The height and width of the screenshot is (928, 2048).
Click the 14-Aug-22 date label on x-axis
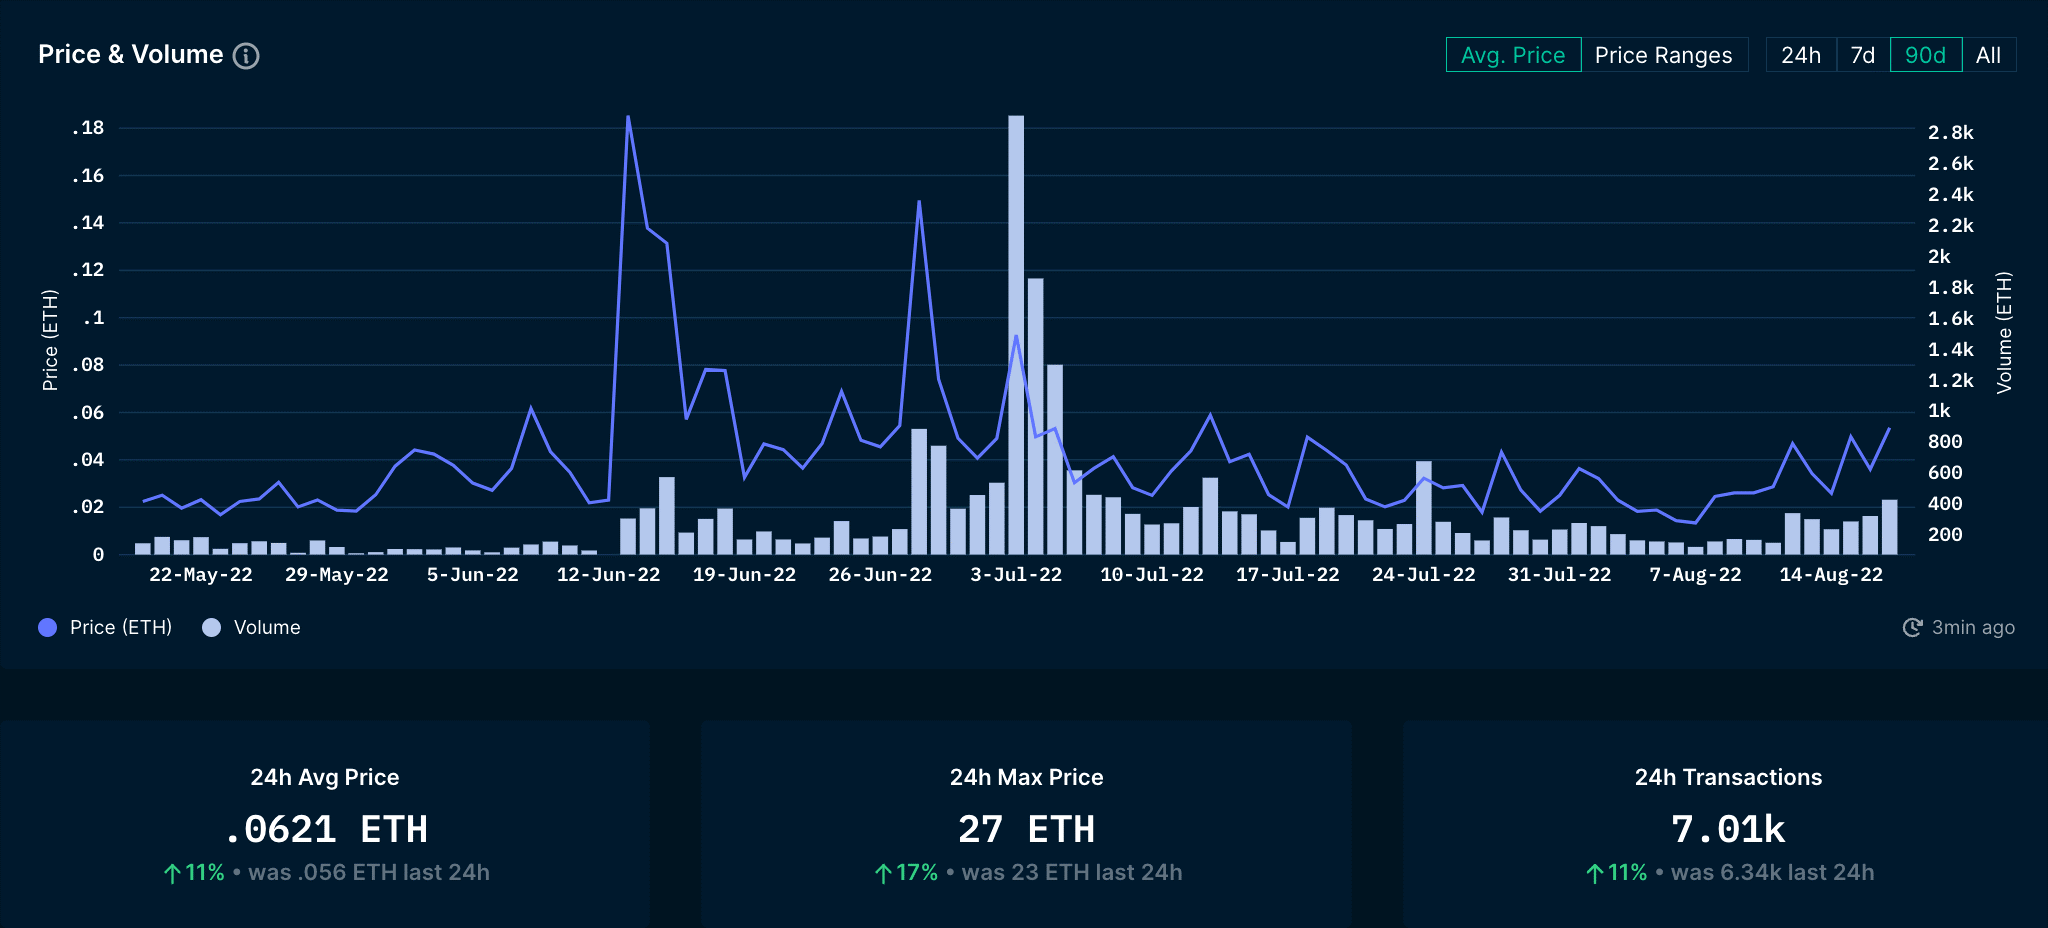click(x=1830, y=575)
